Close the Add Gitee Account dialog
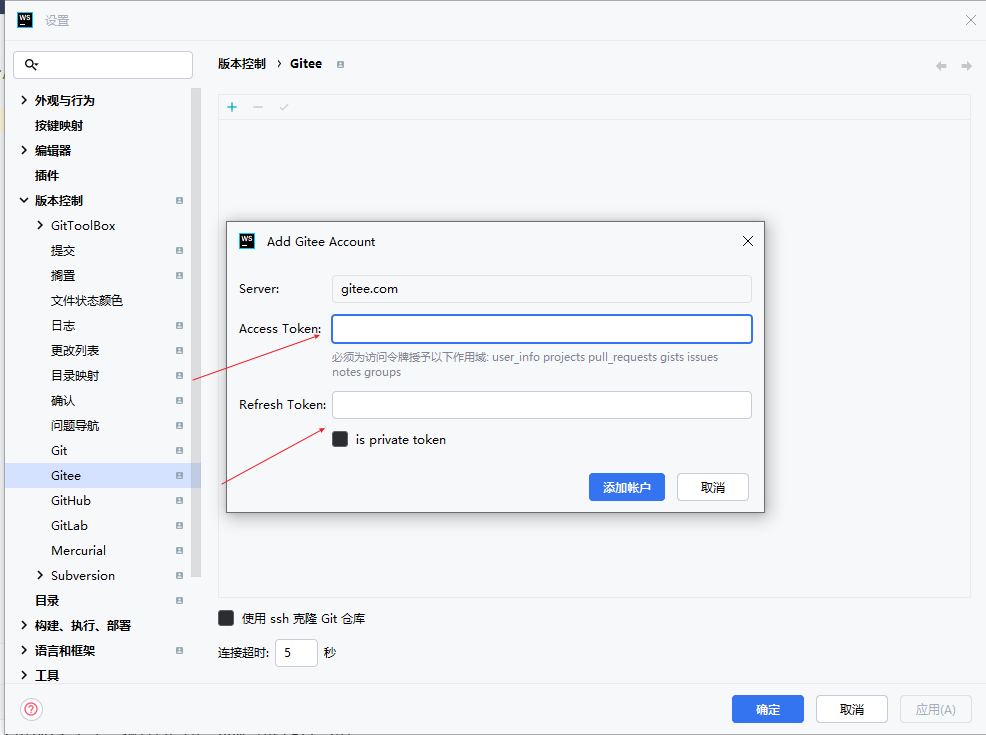Screen dimensions: 986x735 748,241
